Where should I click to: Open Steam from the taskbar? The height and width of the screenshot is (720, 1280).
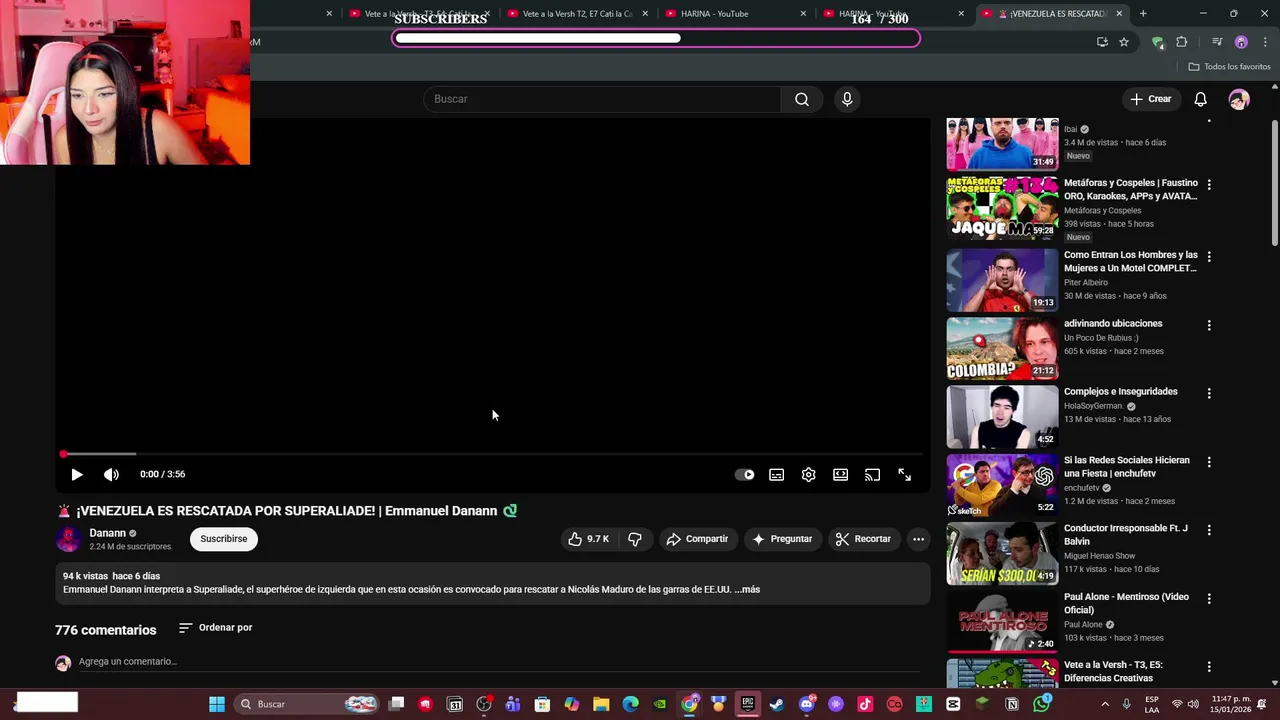click(x=777, y=704)
